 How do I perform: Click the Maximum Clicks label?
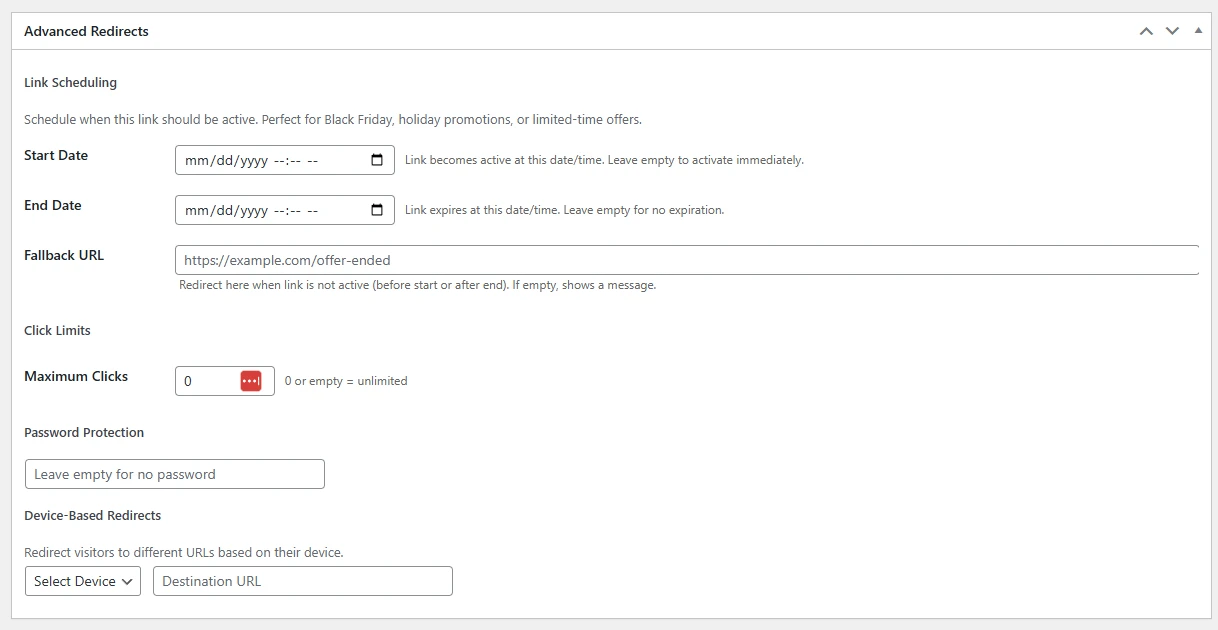pyautogui.click(x=76, y=376)
